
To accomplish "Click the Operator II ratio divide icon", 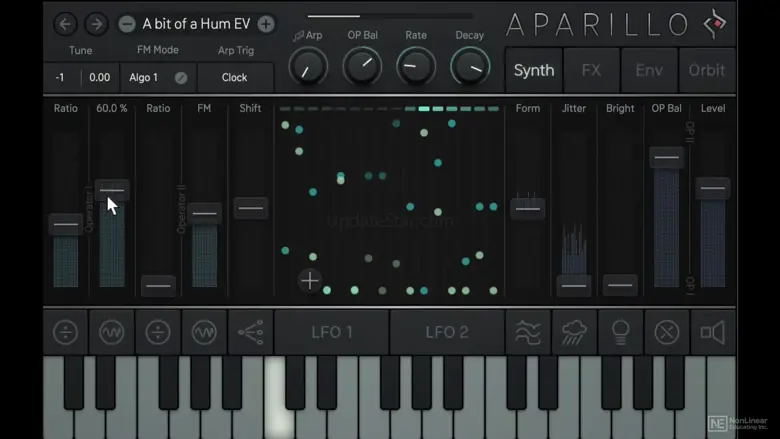I will tap(158, 332).
